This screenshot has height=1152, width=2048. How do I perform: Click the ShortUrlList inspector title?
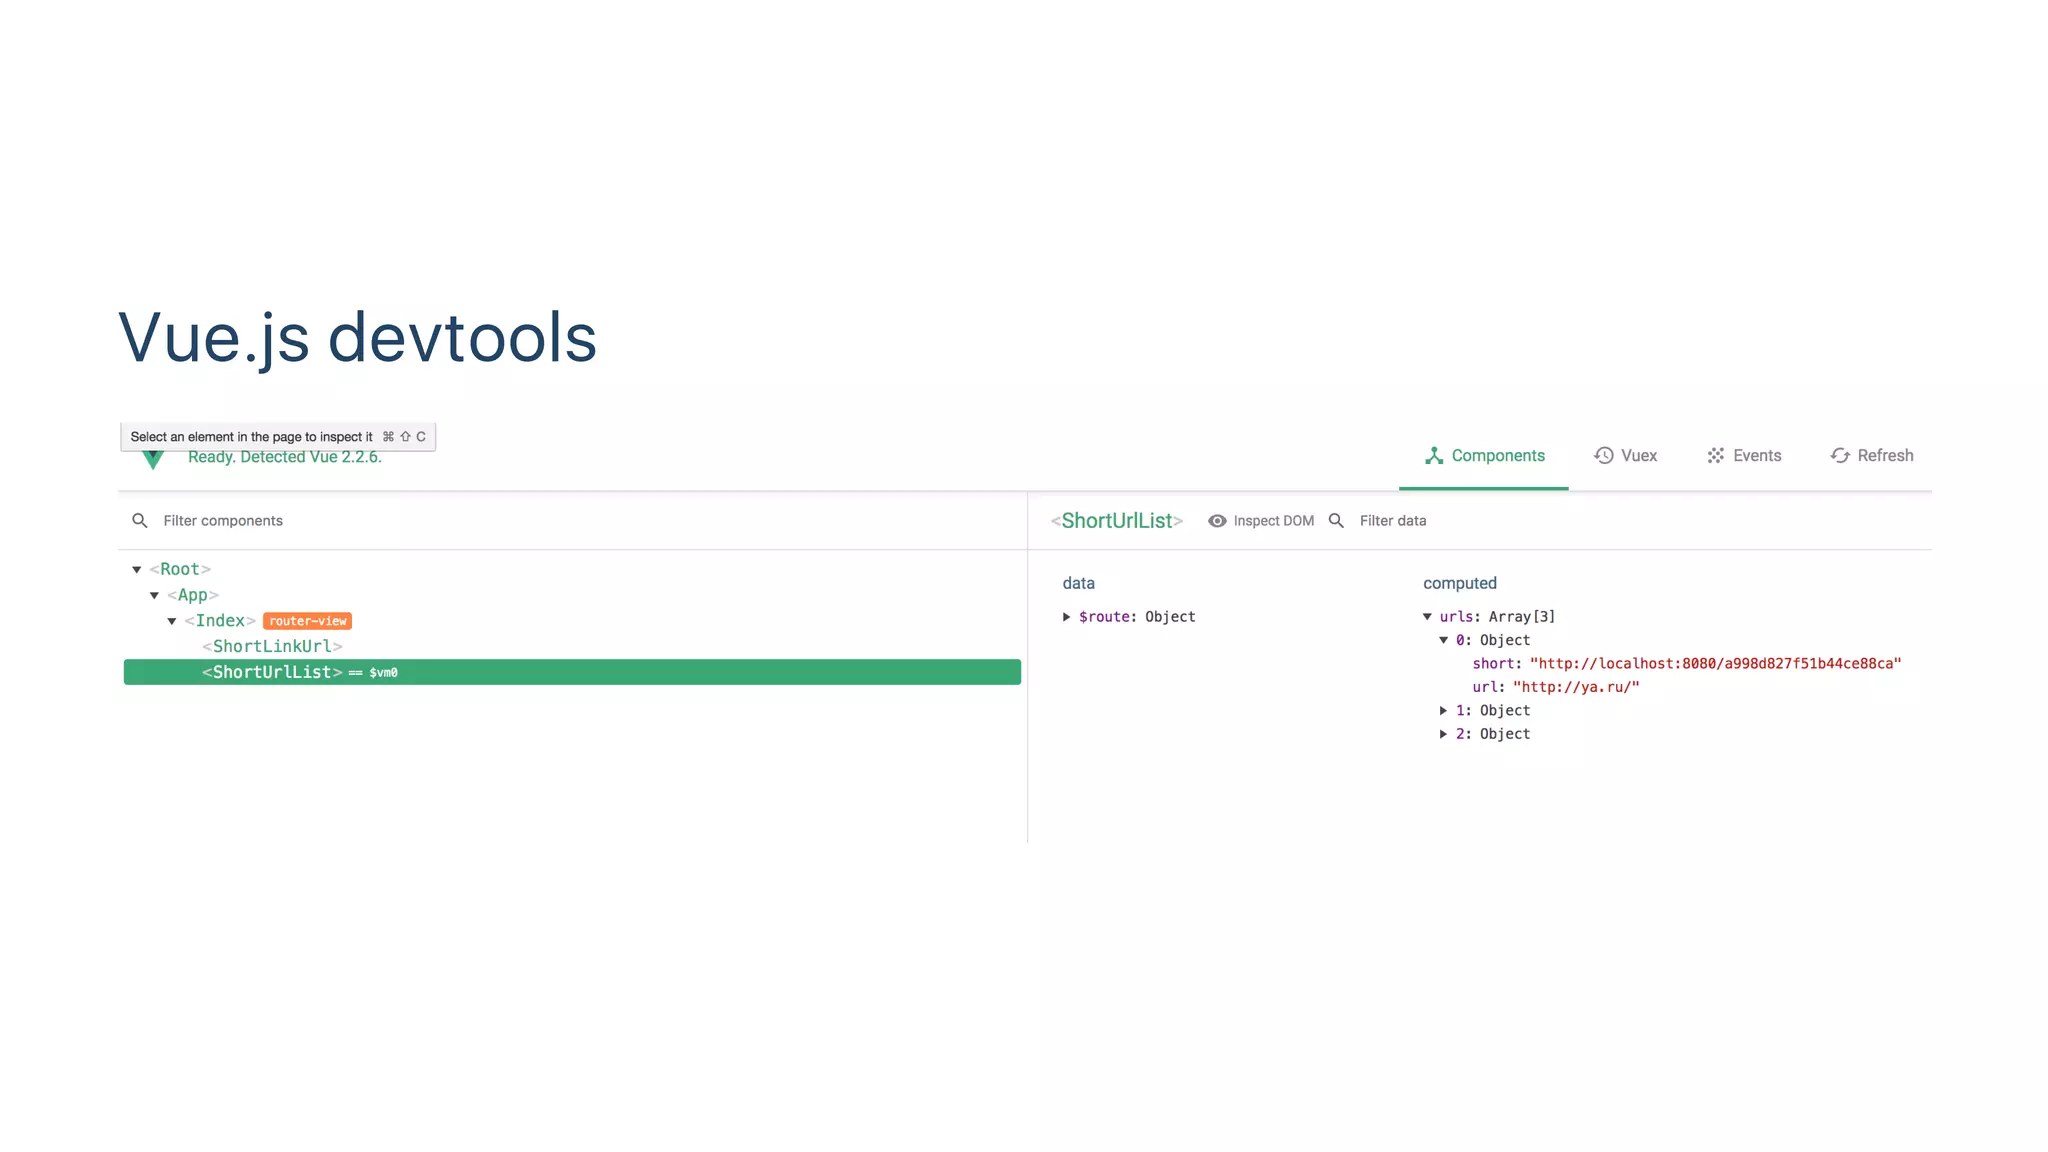(x=1117, y=521)
